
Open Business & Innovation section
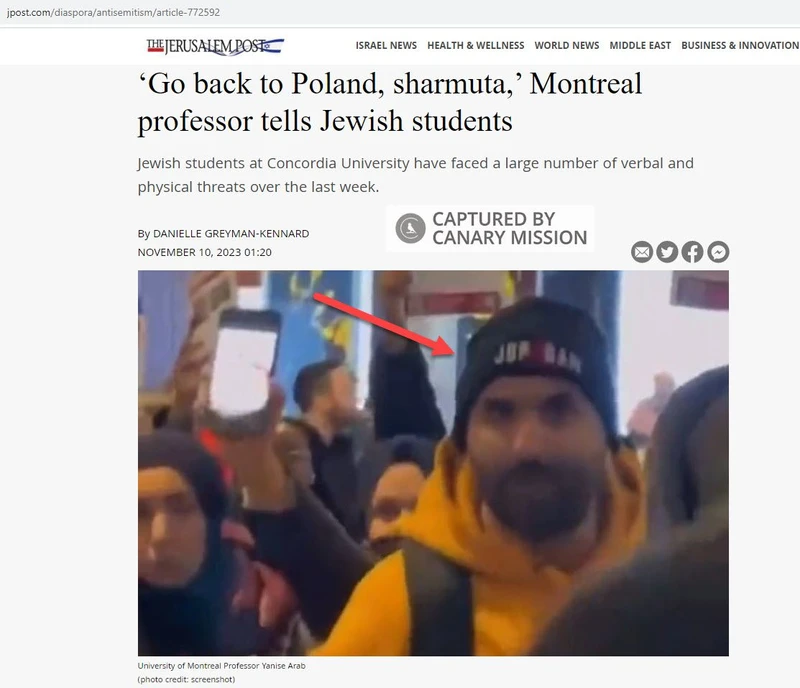coord(740,45)
